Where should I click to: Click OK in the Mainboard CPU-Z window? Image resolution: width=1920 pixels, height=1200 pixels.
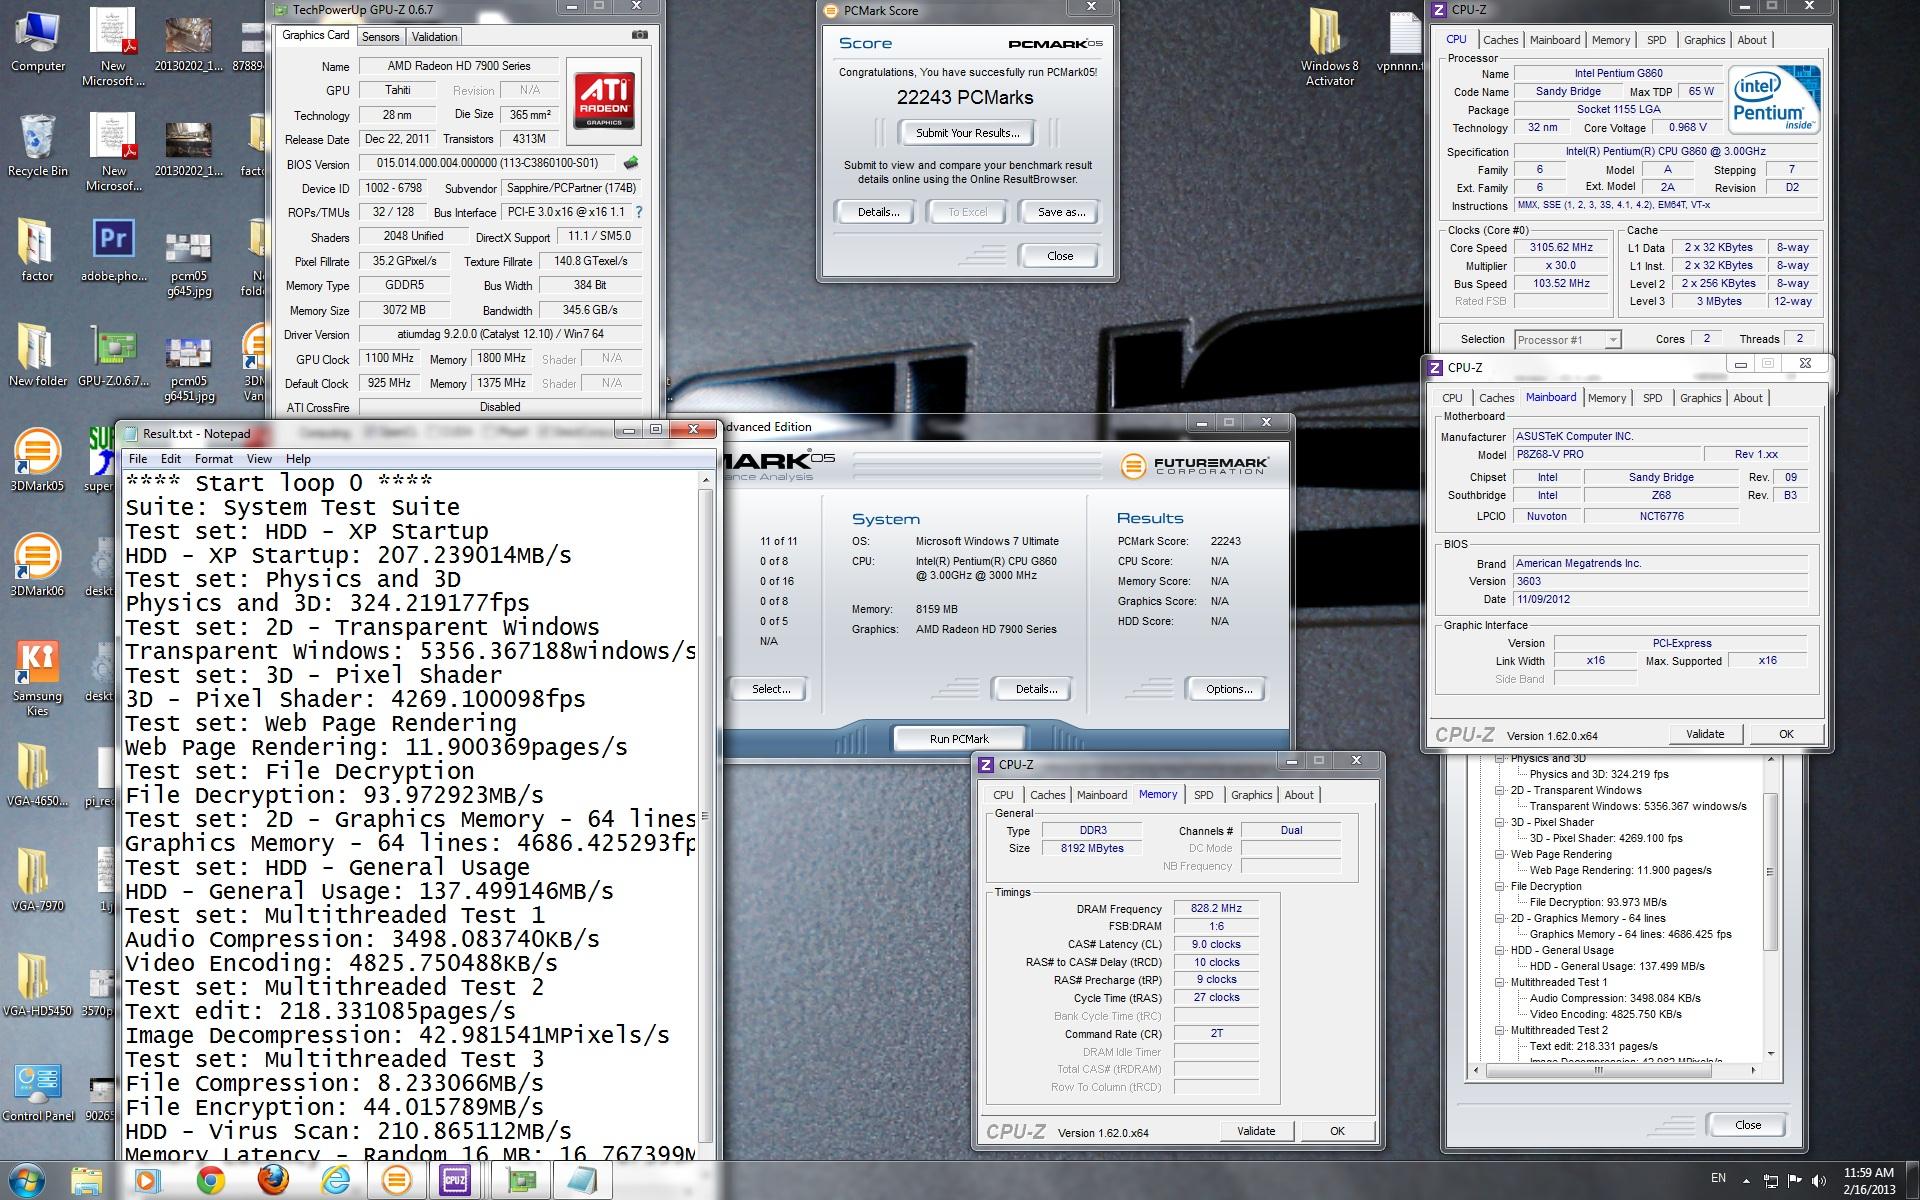(1786, 734)
